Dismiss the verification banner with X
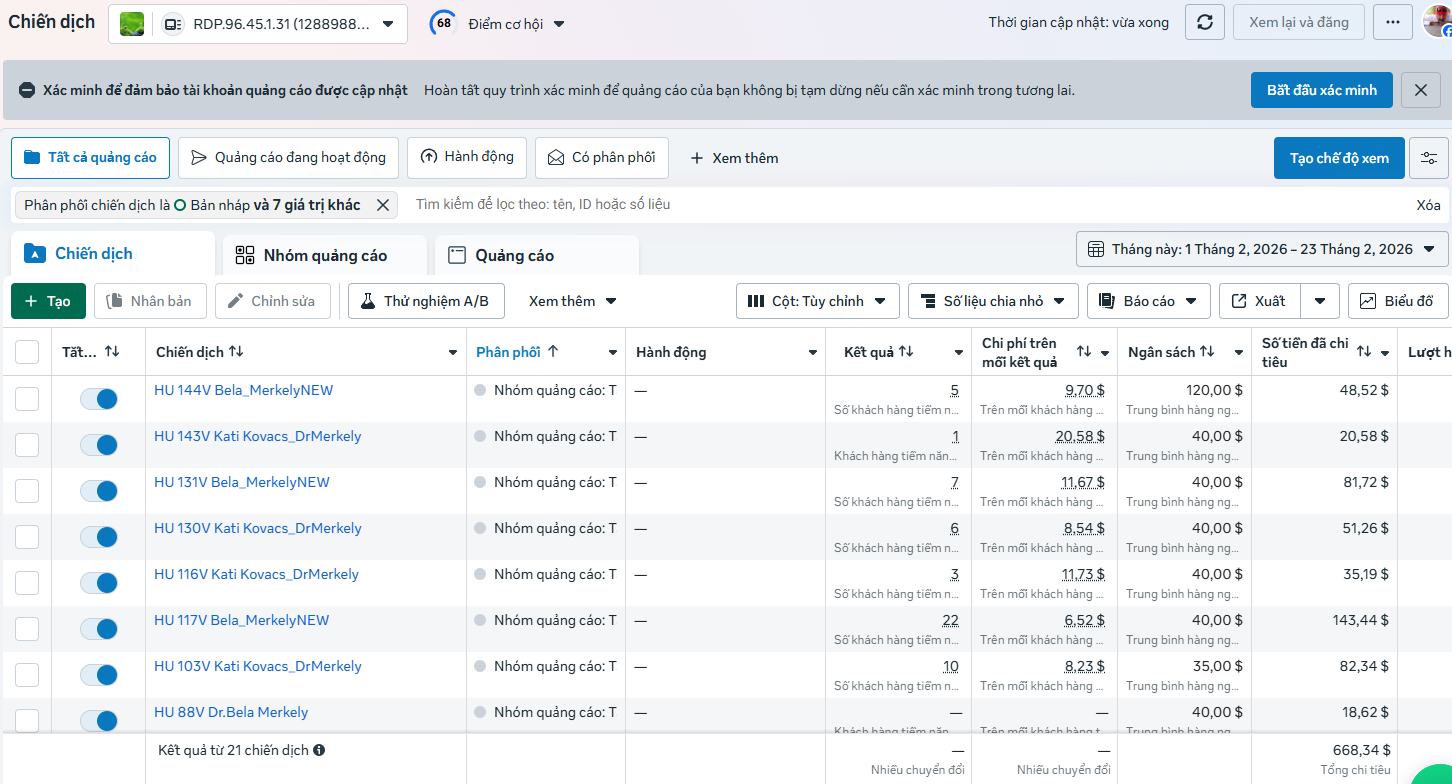This screenshot has height=784, width=1452. [x=1421, y=90]
